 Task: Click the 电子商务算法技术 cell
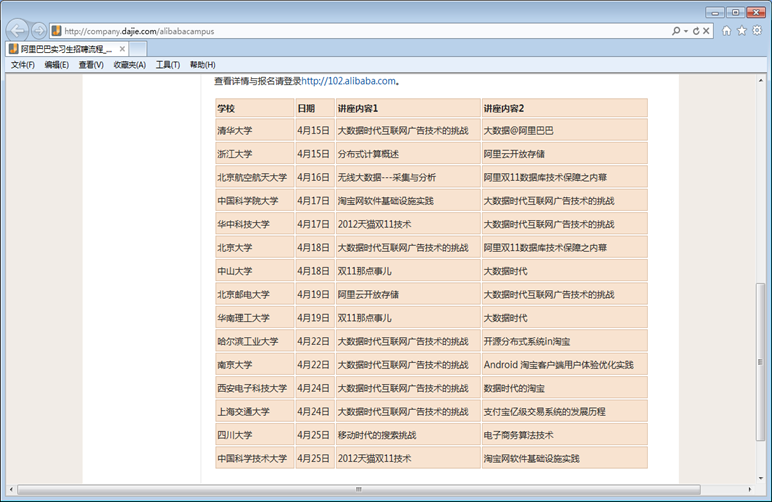(565, 435)
